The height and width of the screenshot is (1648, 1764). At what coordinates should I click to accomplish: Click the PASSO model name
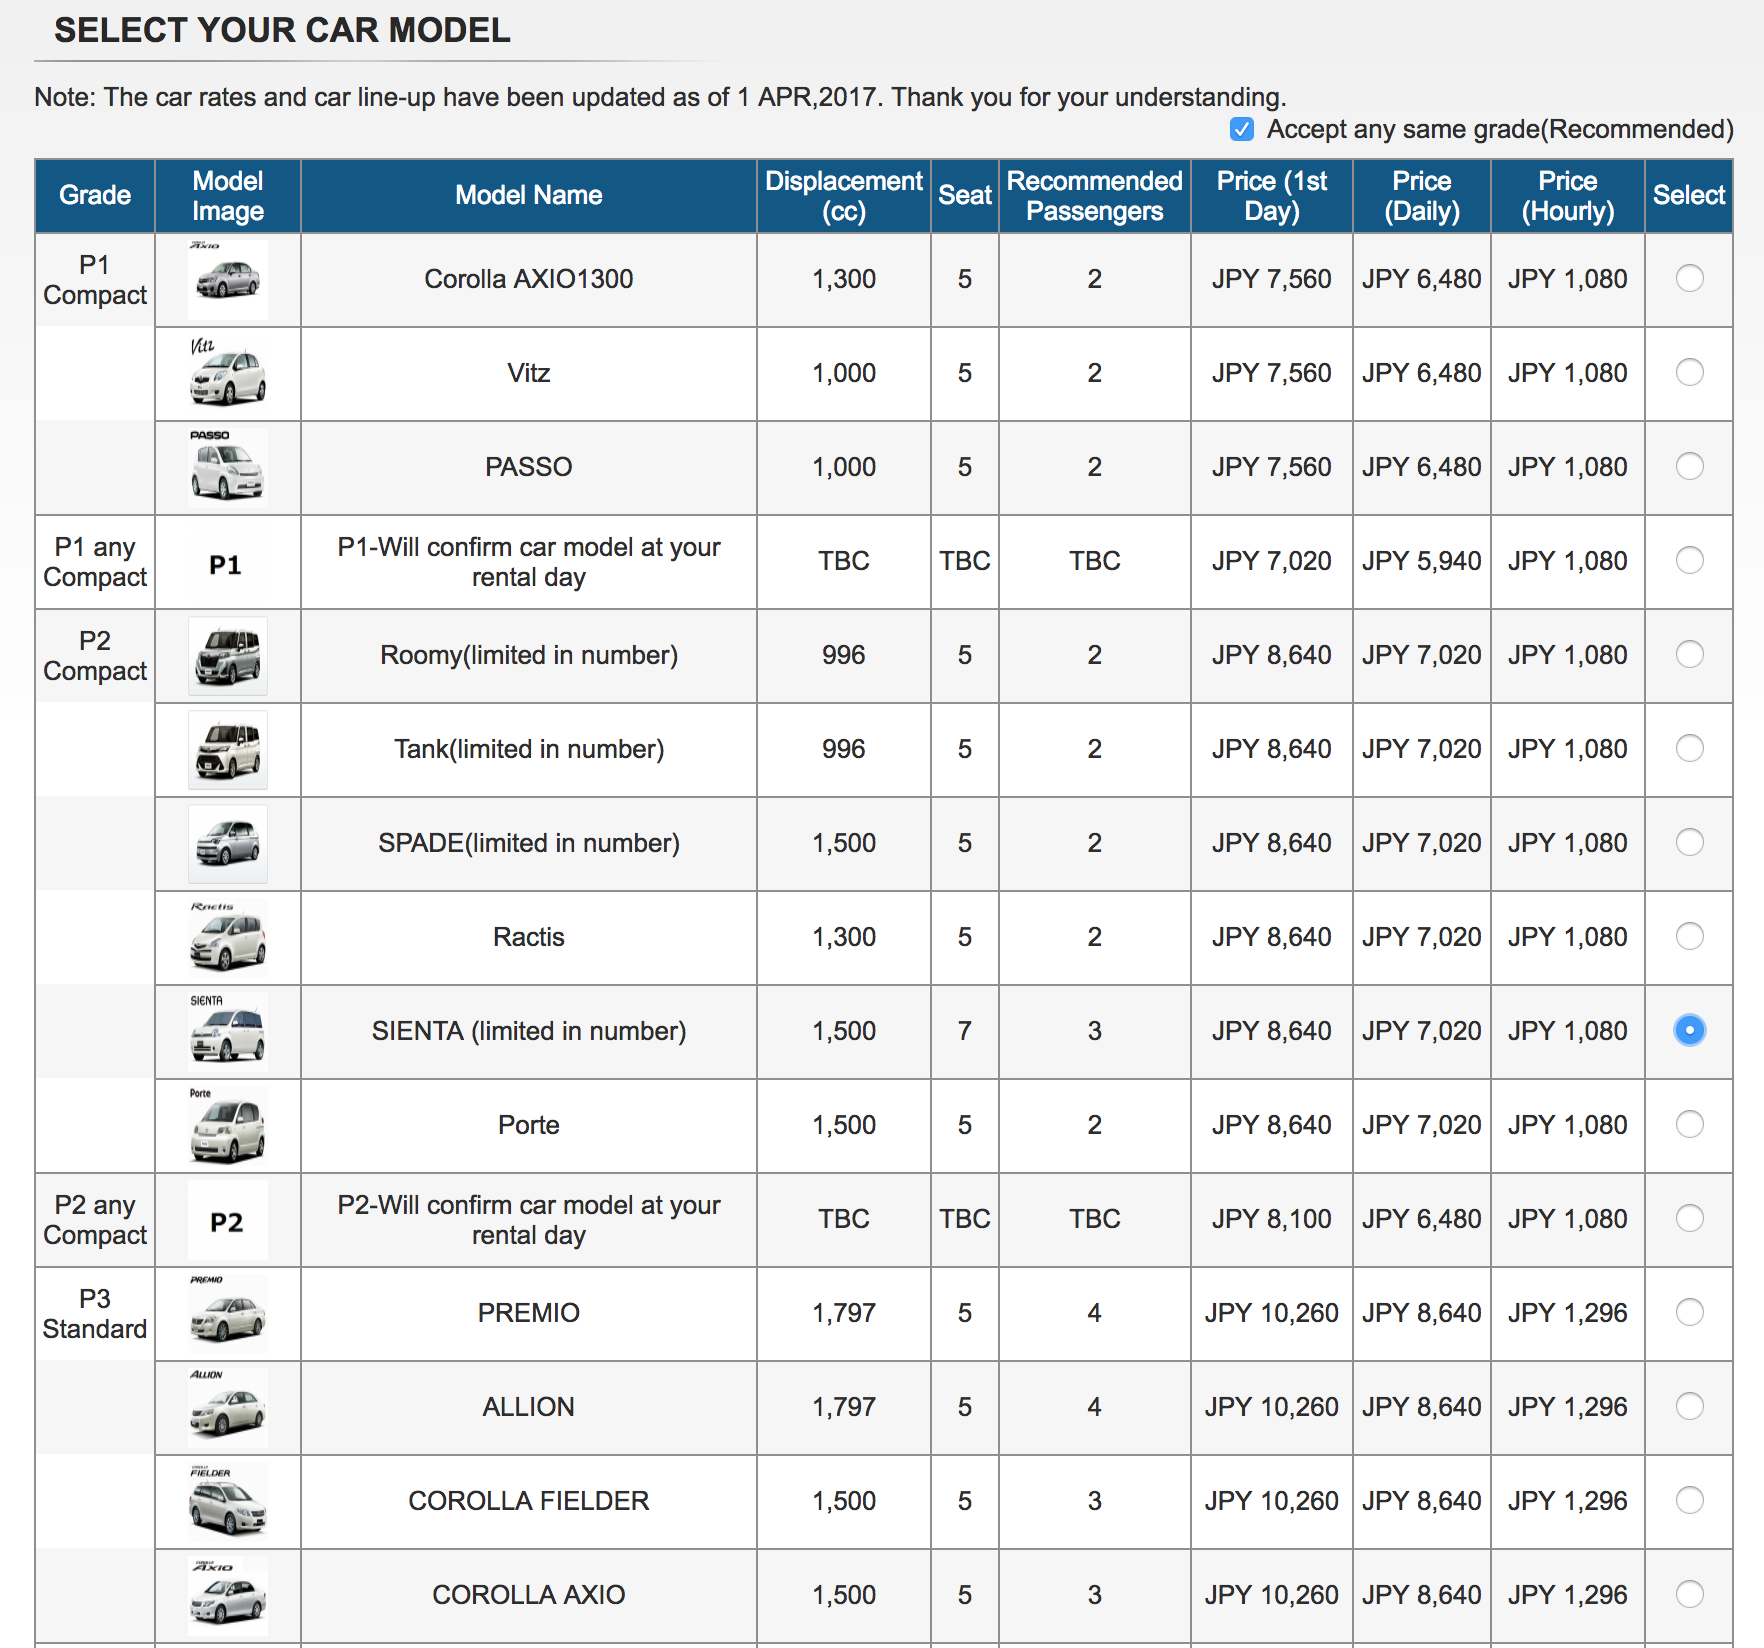(x=529, y=467)
